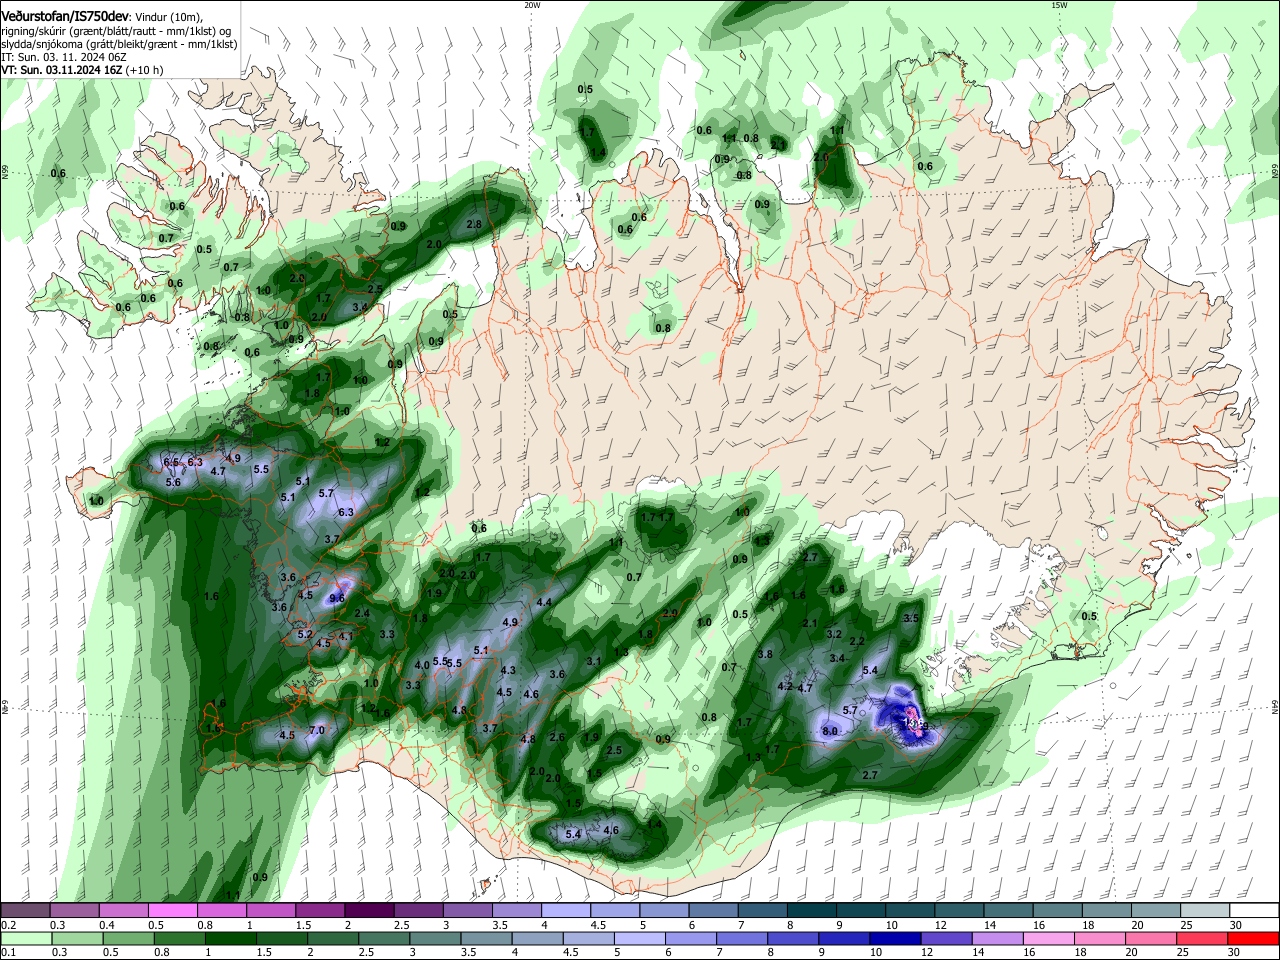Click the '8.0' precipitation value
1280x960 pixels.
[829, 732]
